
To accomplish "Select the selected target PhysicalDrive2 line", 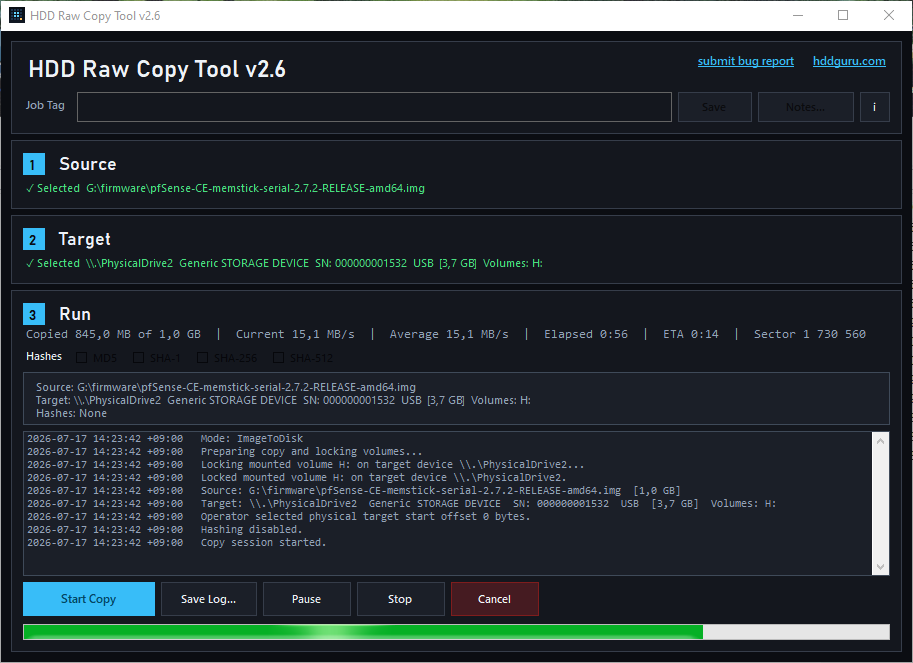I will (284, 263).
